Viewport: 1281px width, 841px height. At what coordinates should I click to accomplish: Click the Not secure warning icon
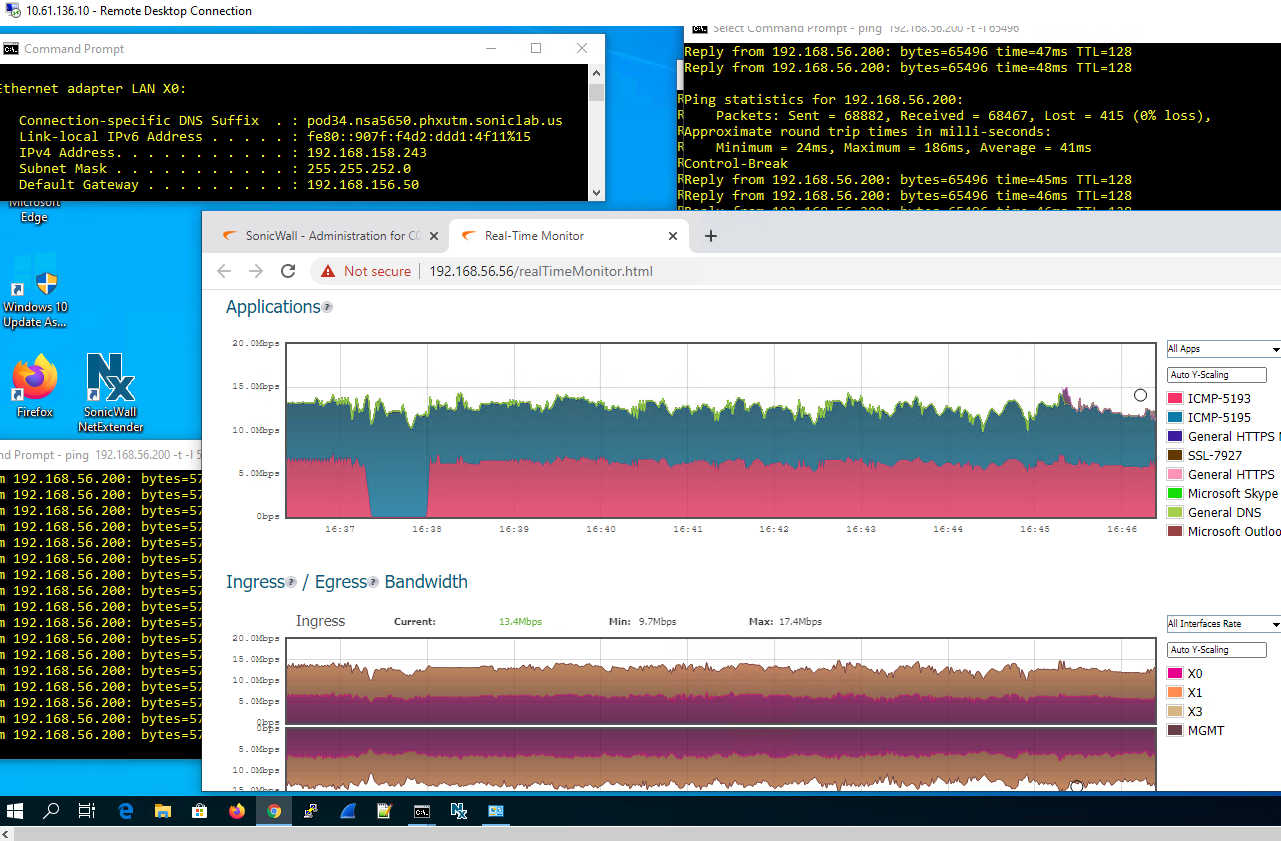(328, 271)
